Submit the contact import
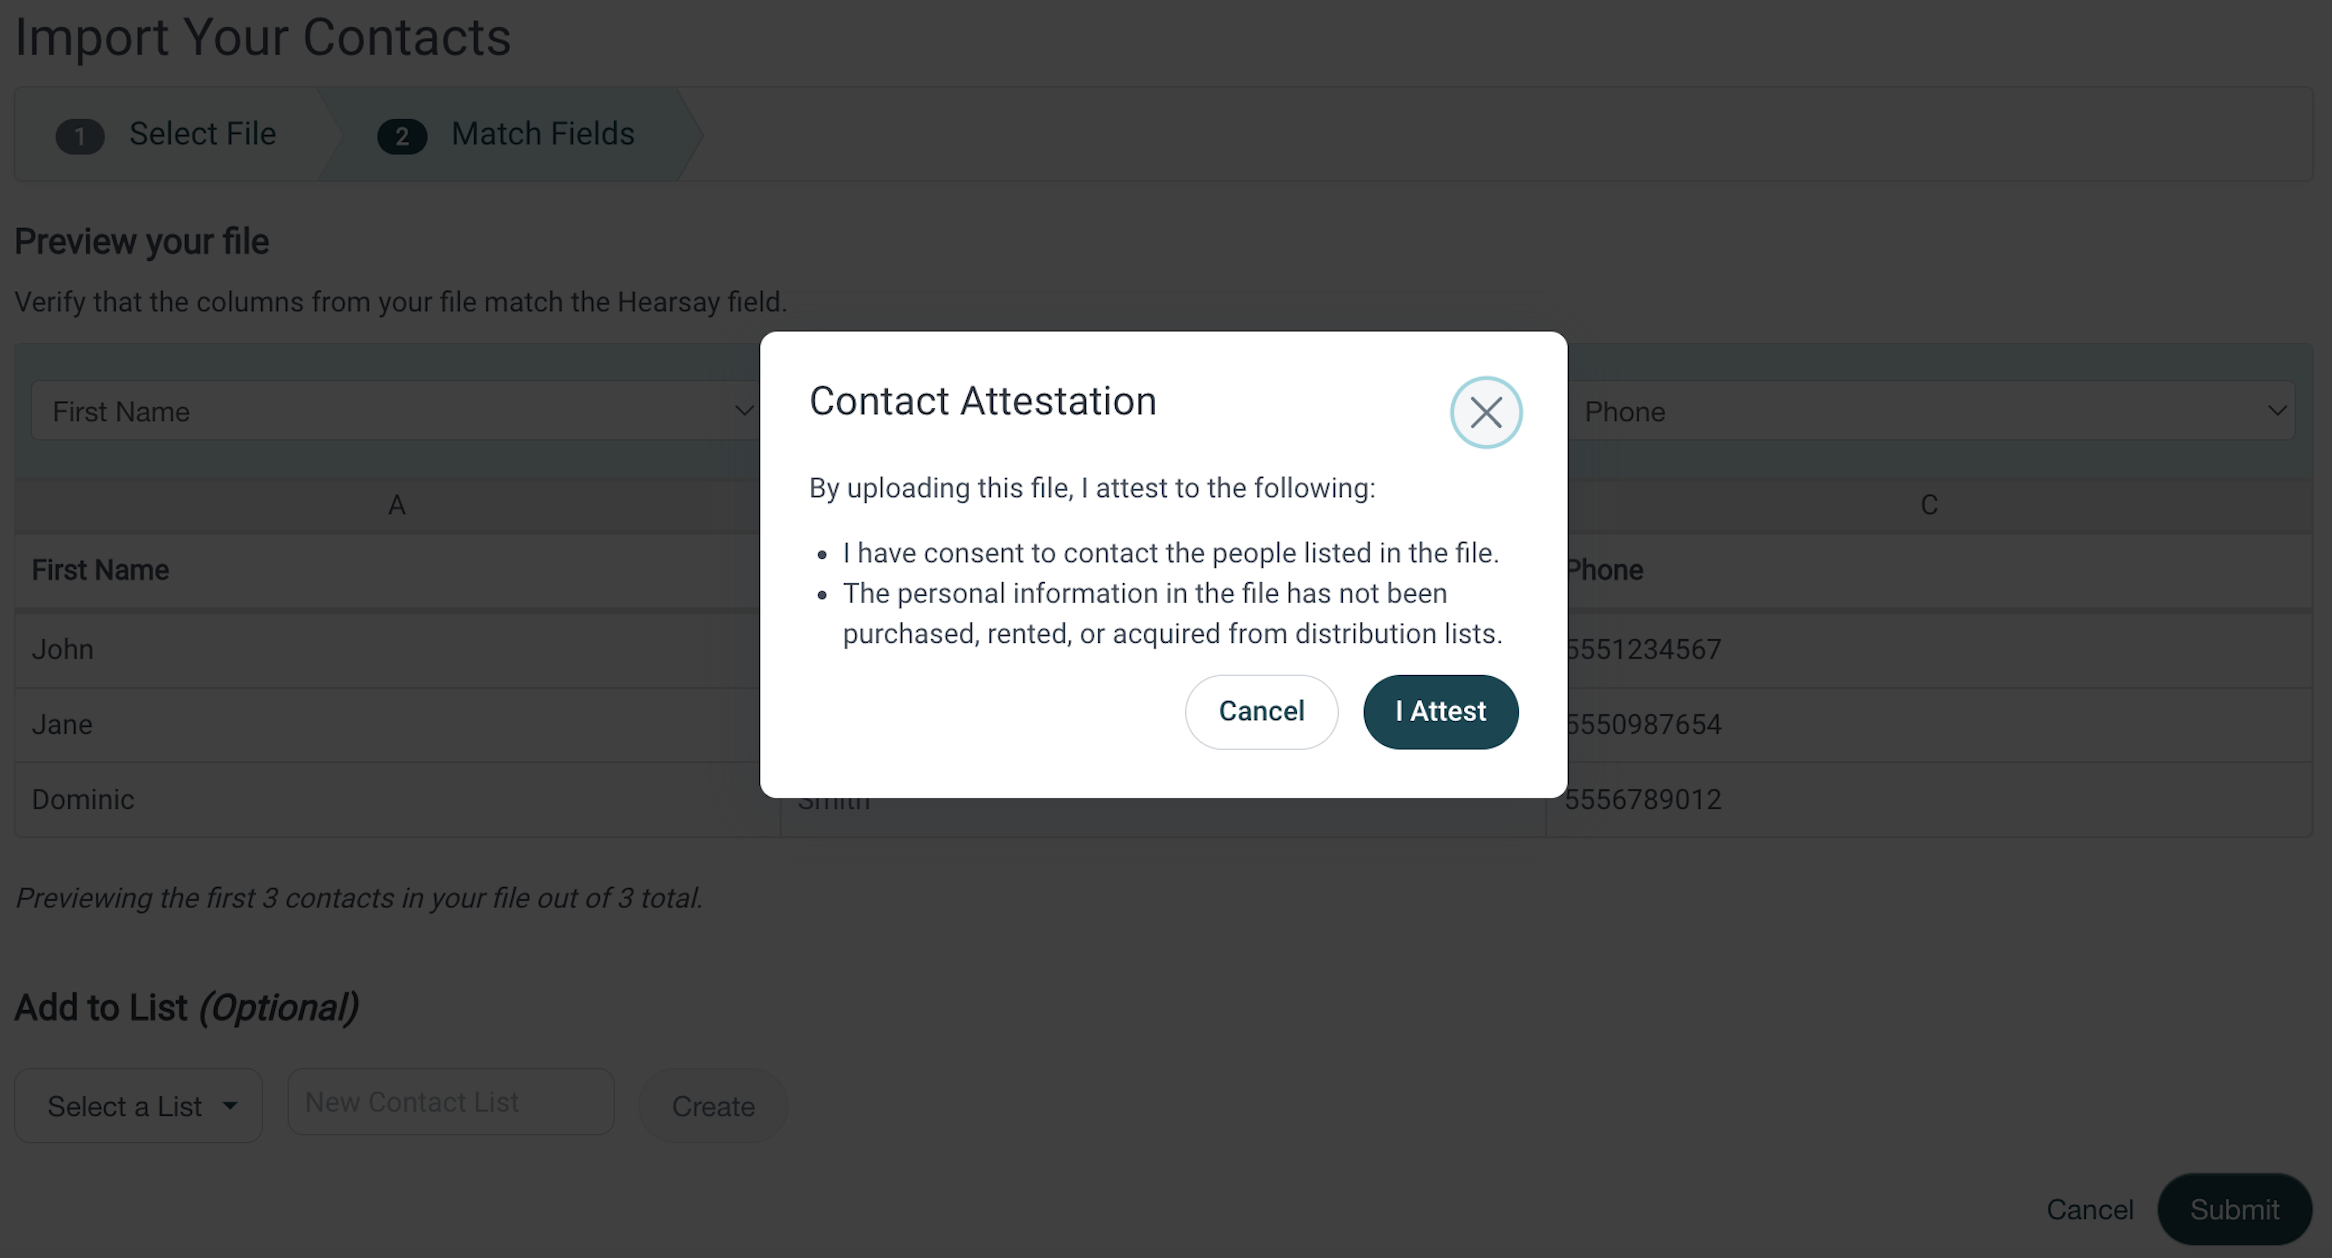The image size is (2332, 1258). (2234, 1209)
